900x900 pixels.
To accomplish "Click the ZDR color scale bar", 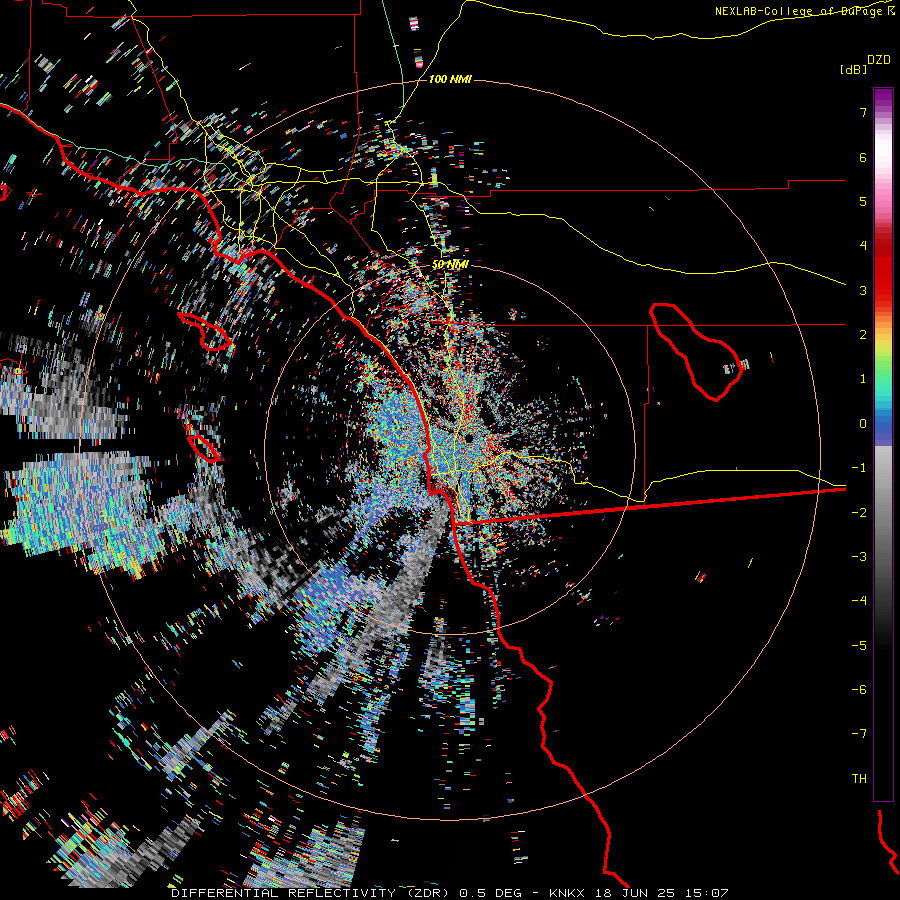I will (x=883, y=444).
